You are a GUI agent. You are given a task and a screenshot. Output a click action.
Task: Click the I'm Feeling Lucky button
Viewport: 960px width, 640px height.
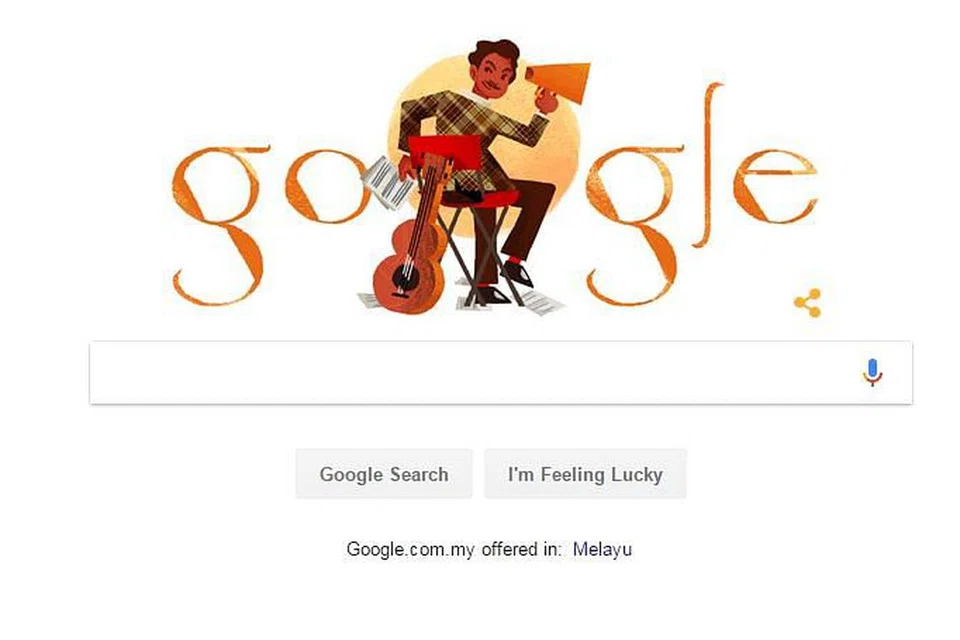click(x=585, y=474)
